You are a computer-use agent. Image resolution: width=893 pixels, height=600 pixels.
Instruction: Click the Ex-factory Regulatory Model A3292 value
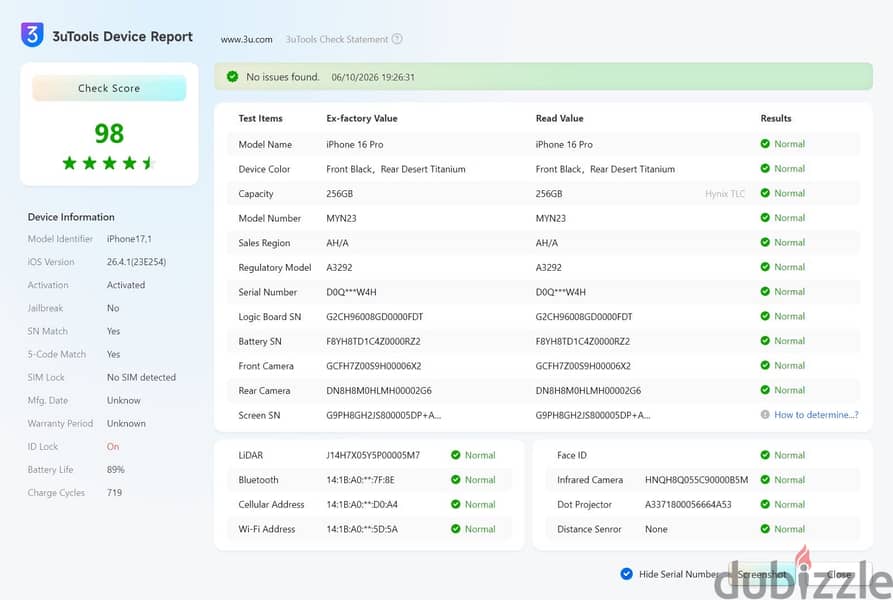coord(339,268)
